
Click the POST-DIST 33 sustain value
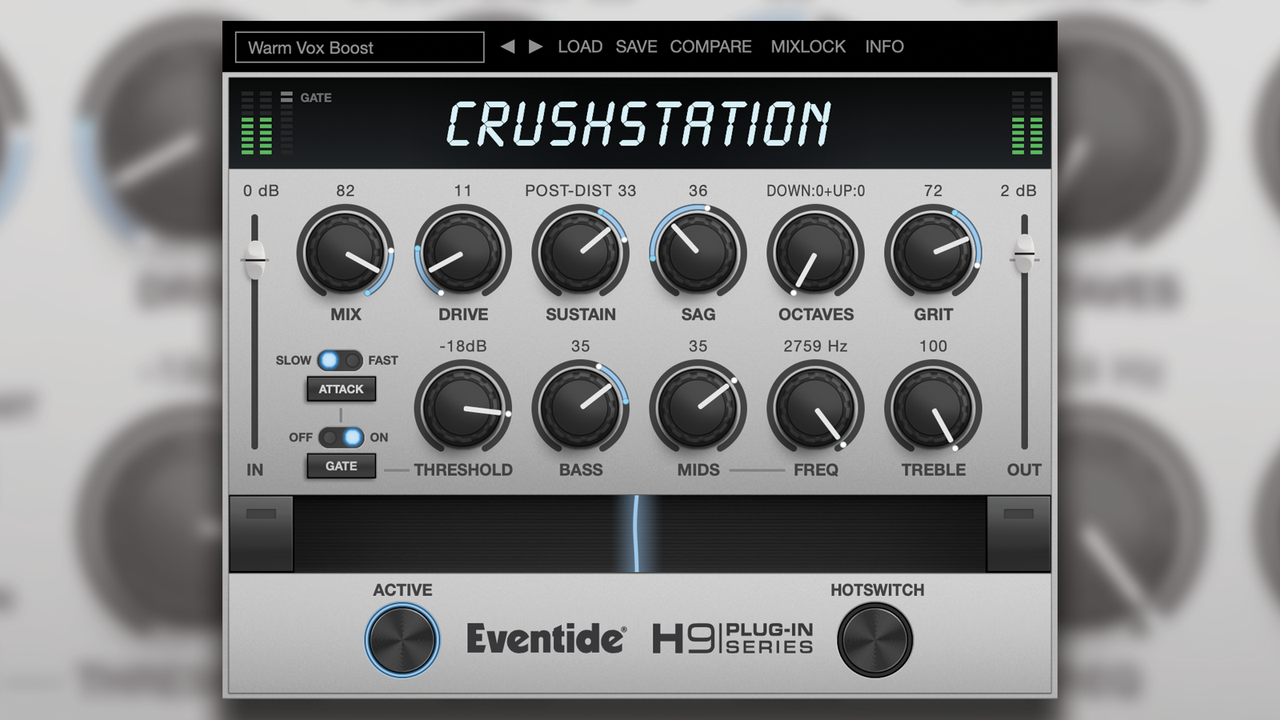580,191
